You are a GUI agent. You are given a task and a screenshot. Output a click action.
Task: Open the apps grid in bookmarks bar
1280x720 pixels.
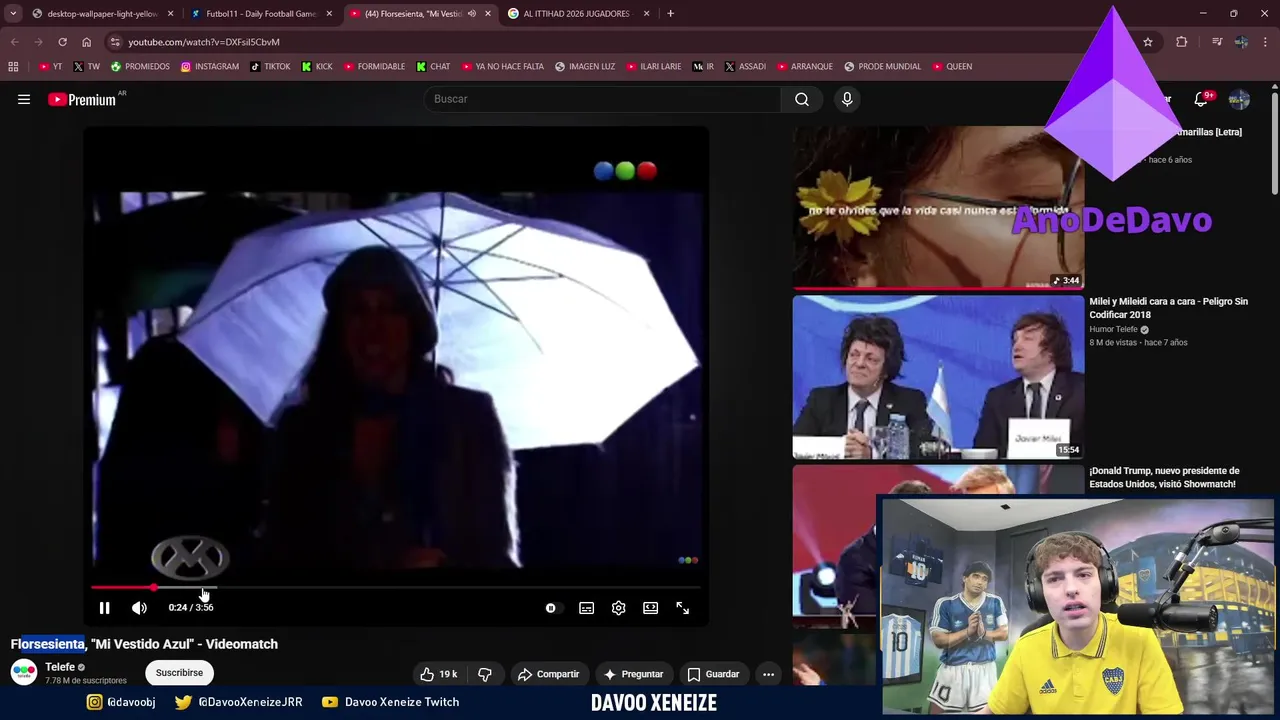[13, 67]
